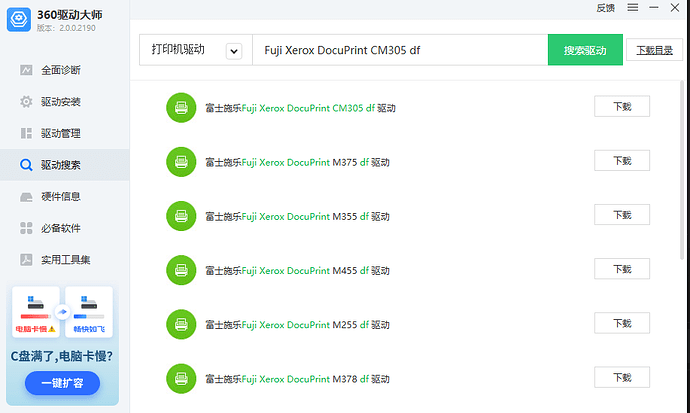
Task: Click the 实用工具集 tool icon
Action: click(26, 260)
